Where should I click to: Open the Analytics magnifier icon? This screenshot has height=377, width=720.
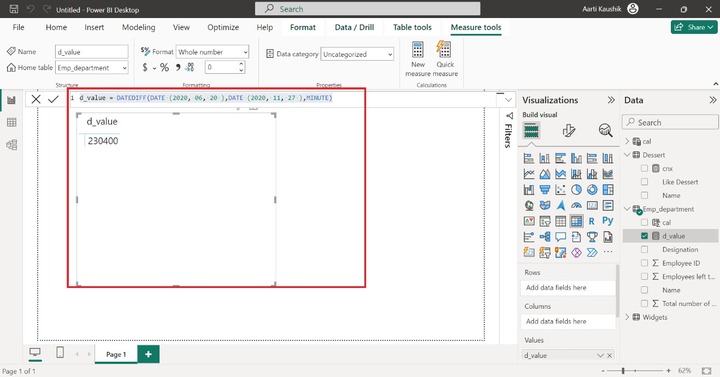coord(605,131)
